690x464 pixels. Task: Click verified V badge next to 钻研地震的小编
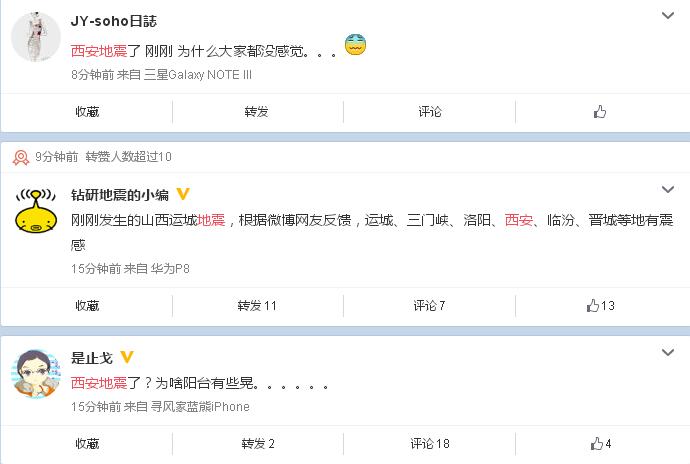[x=183, y=194]
